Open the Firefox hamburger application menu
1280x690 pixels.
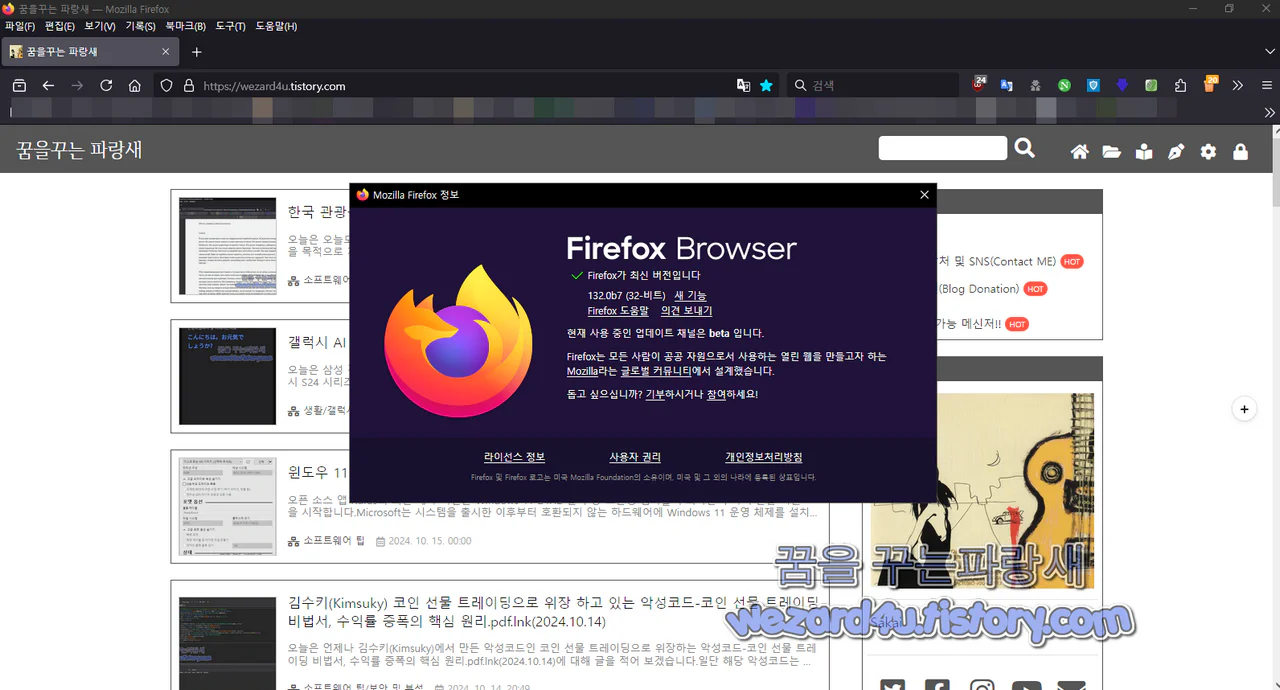coord(1266,85)
